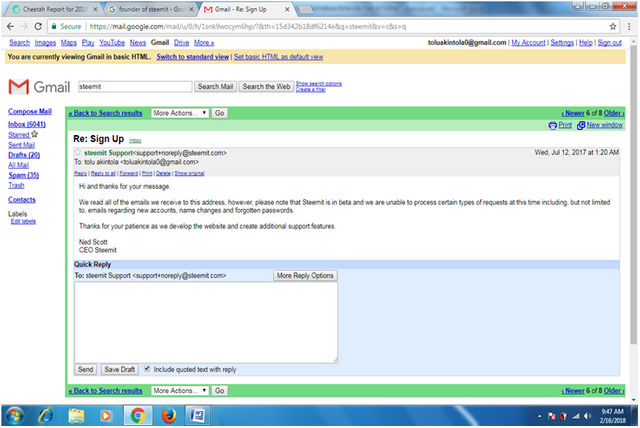Reload the page with refresh icon

pos(38,27)
